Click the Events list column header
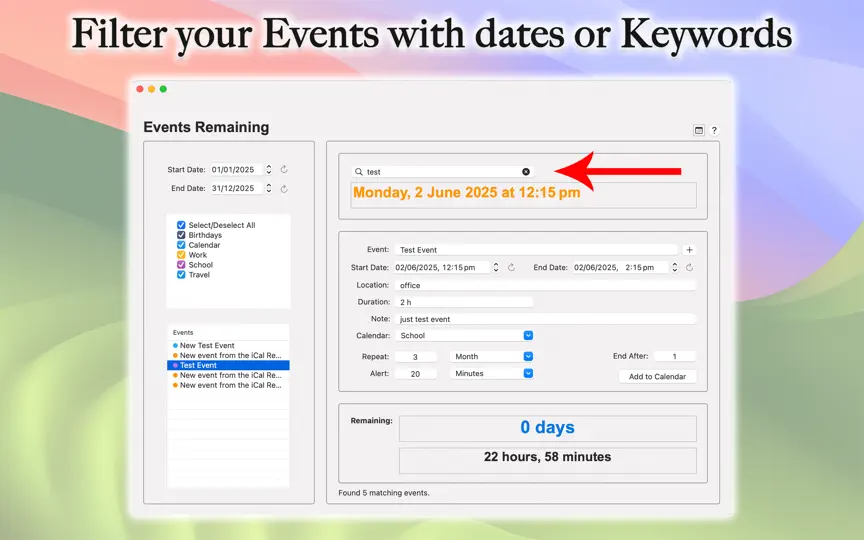This screenshot has width=864, height=540. pos(228,332)
